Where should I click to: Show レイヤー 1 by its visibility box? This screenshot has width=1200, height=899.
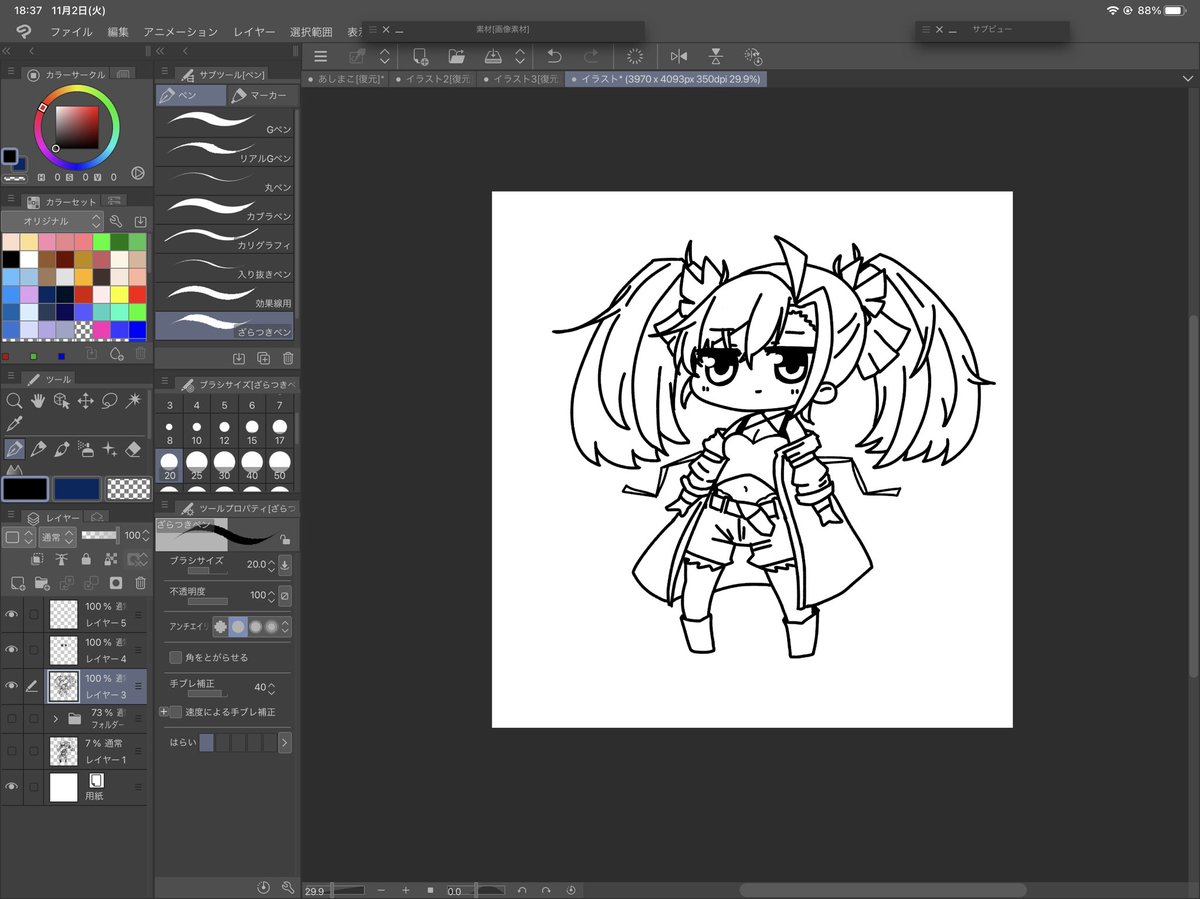click(x=12, y=751)
